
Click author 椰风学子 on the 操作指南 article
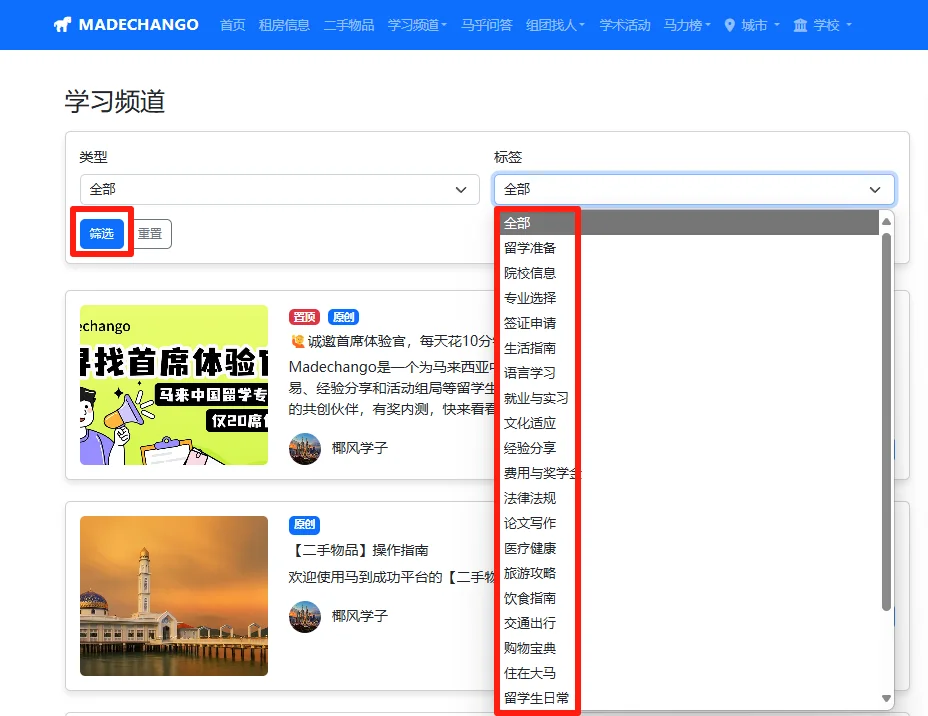(x=360, y=616)
